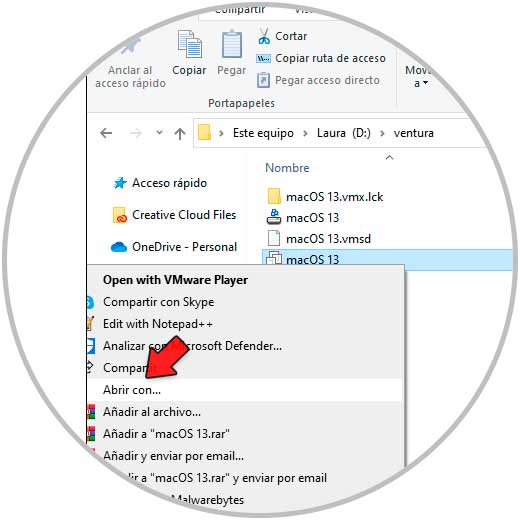Expand the recent locations dropdown chevron
Screen dimensions: 520x520
tap(159, 133)
